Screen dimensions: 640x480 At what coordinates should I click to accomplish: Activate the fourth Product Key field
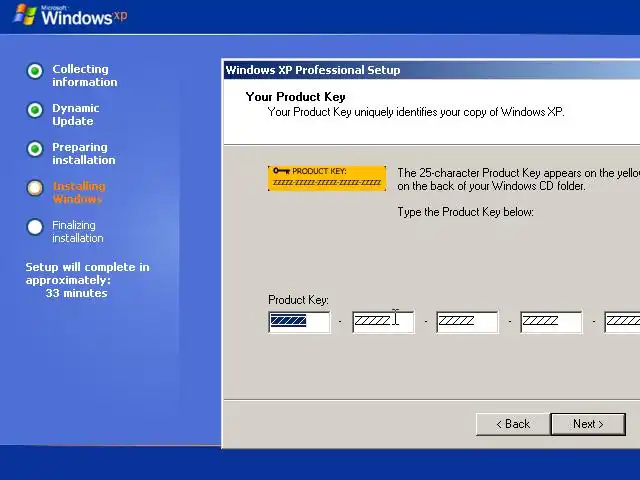551,322
